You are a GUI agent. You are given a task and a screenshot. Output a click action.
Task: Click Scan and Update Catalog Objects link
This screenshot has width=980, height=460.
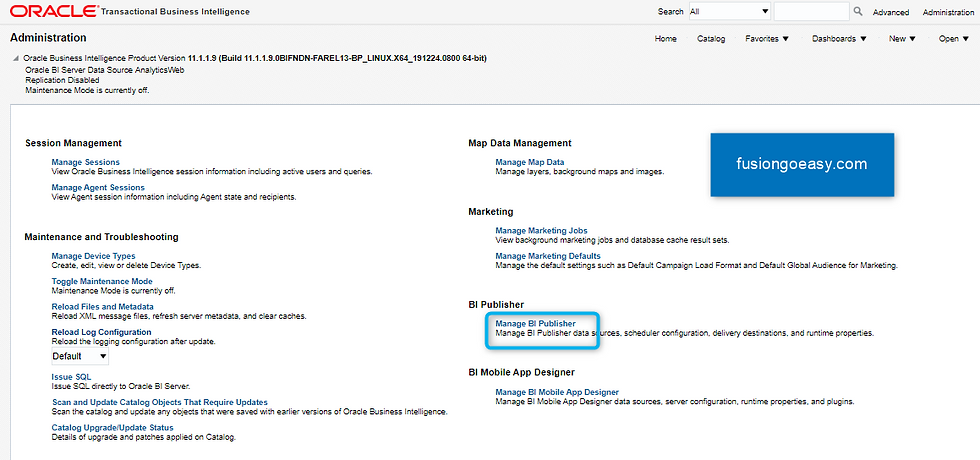coord(159,402)
